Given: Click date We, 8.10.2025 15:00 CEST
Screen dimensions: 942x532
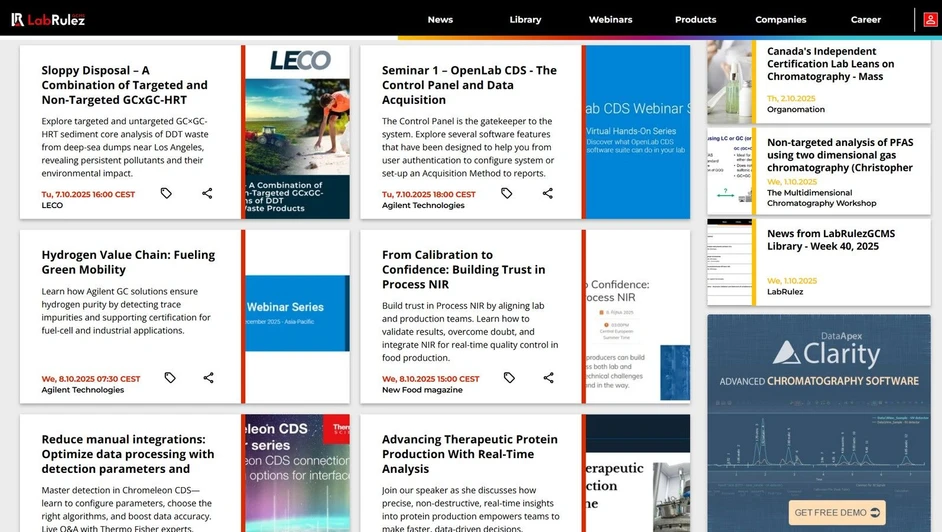Looking at the screenshot, I should (x=431, y=379).
